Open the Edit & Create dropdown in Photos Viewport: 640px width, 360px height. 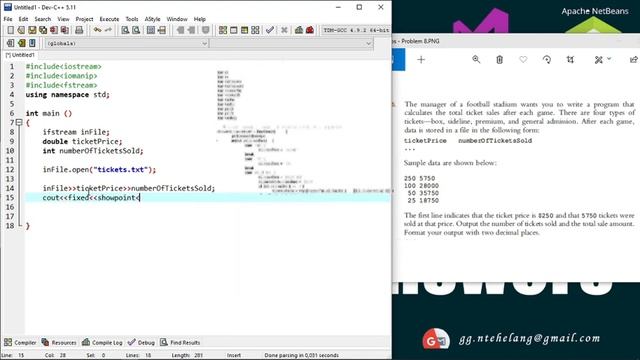[602, 60]
